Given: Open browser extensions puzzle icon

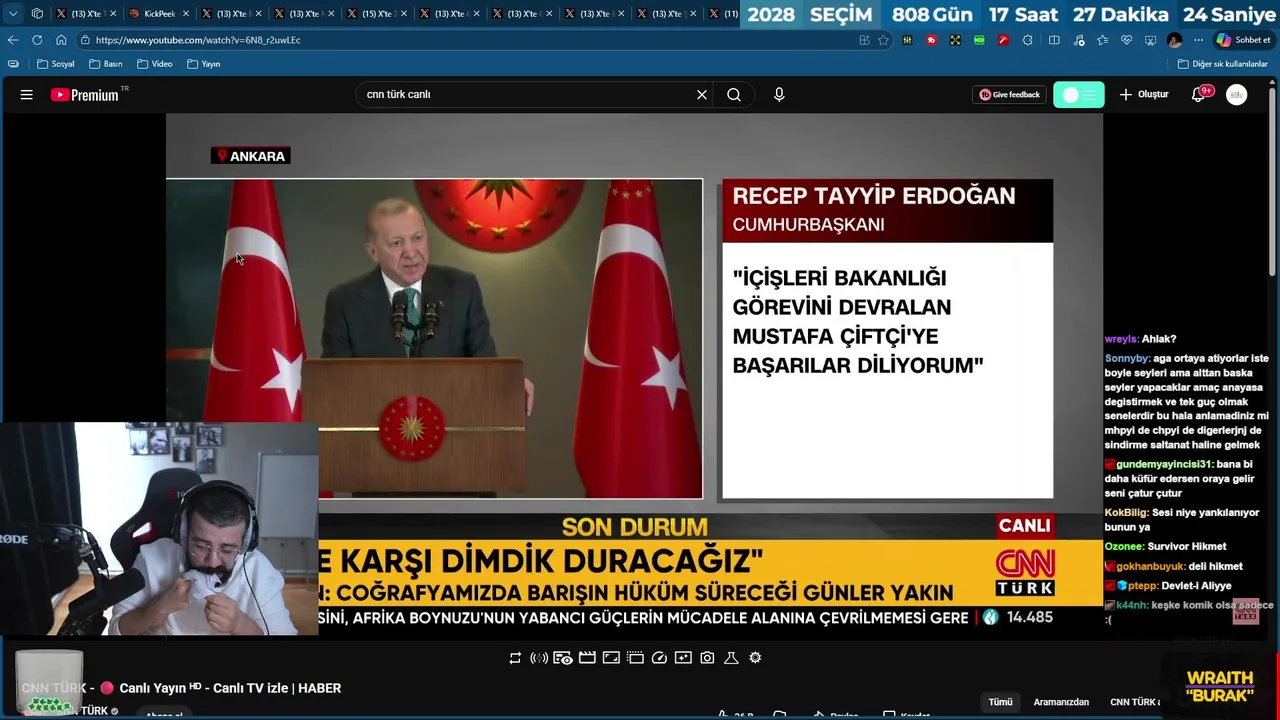Looking at the screenshot, I should tap(1028, 40).
